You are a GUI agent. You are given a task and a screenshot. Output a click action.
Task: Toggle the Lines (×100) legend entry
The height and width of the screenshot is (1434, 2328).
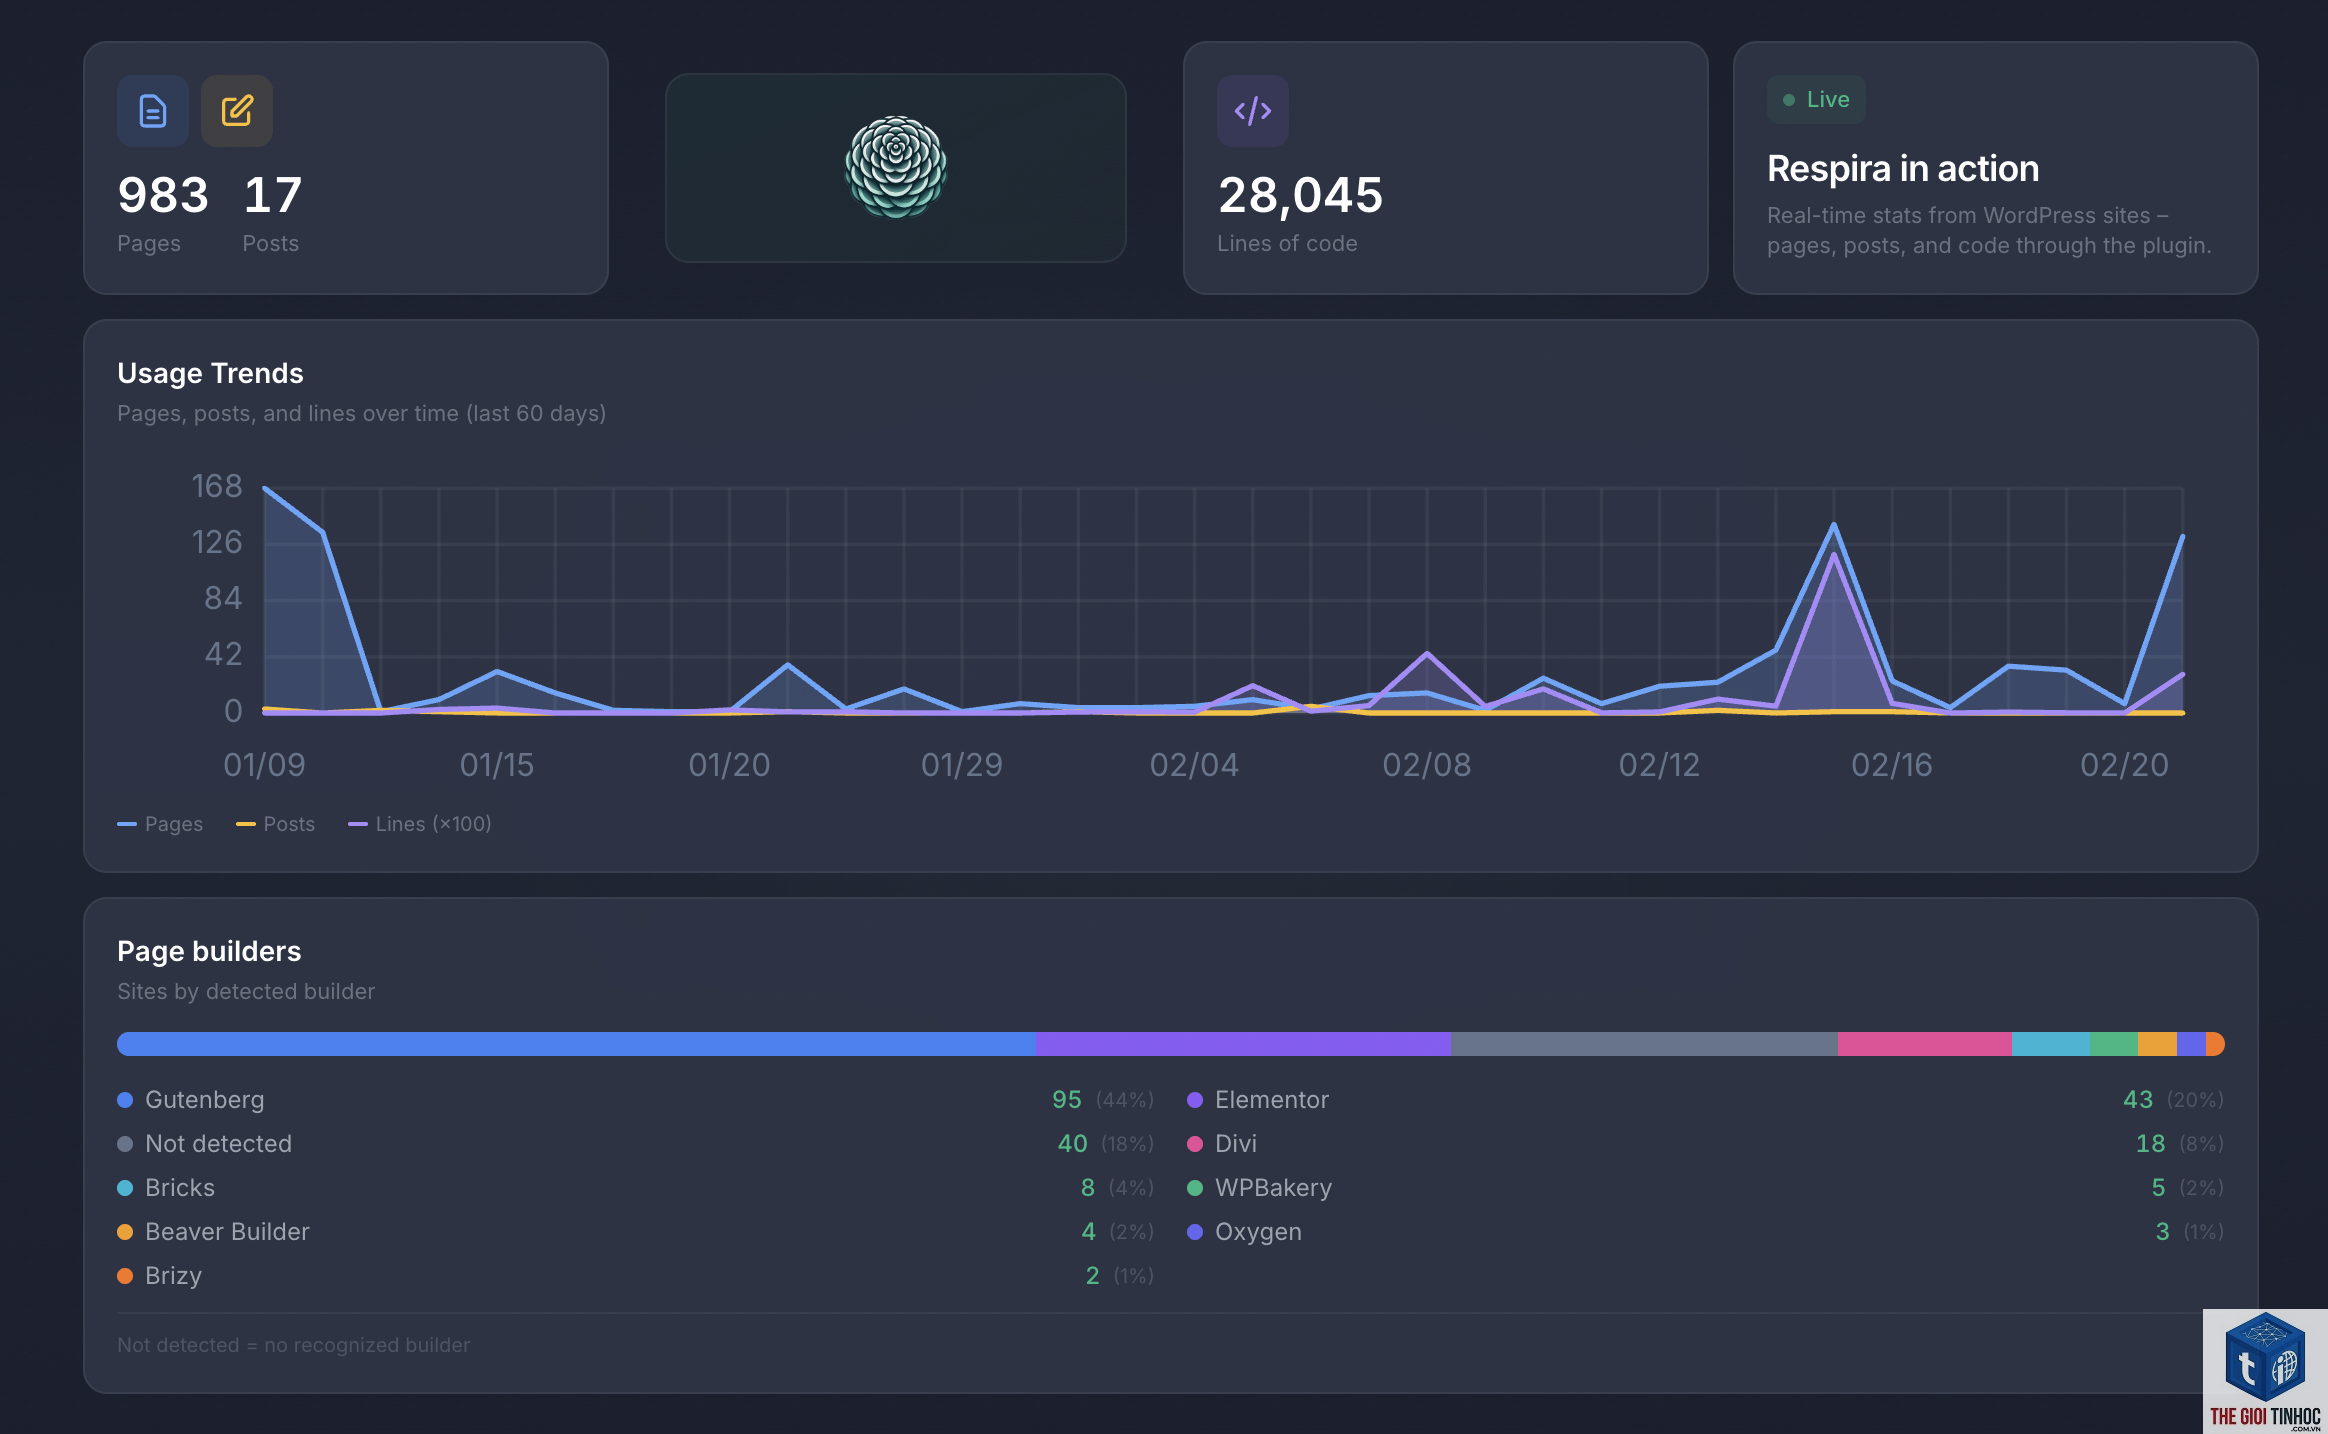coord(420,824)
